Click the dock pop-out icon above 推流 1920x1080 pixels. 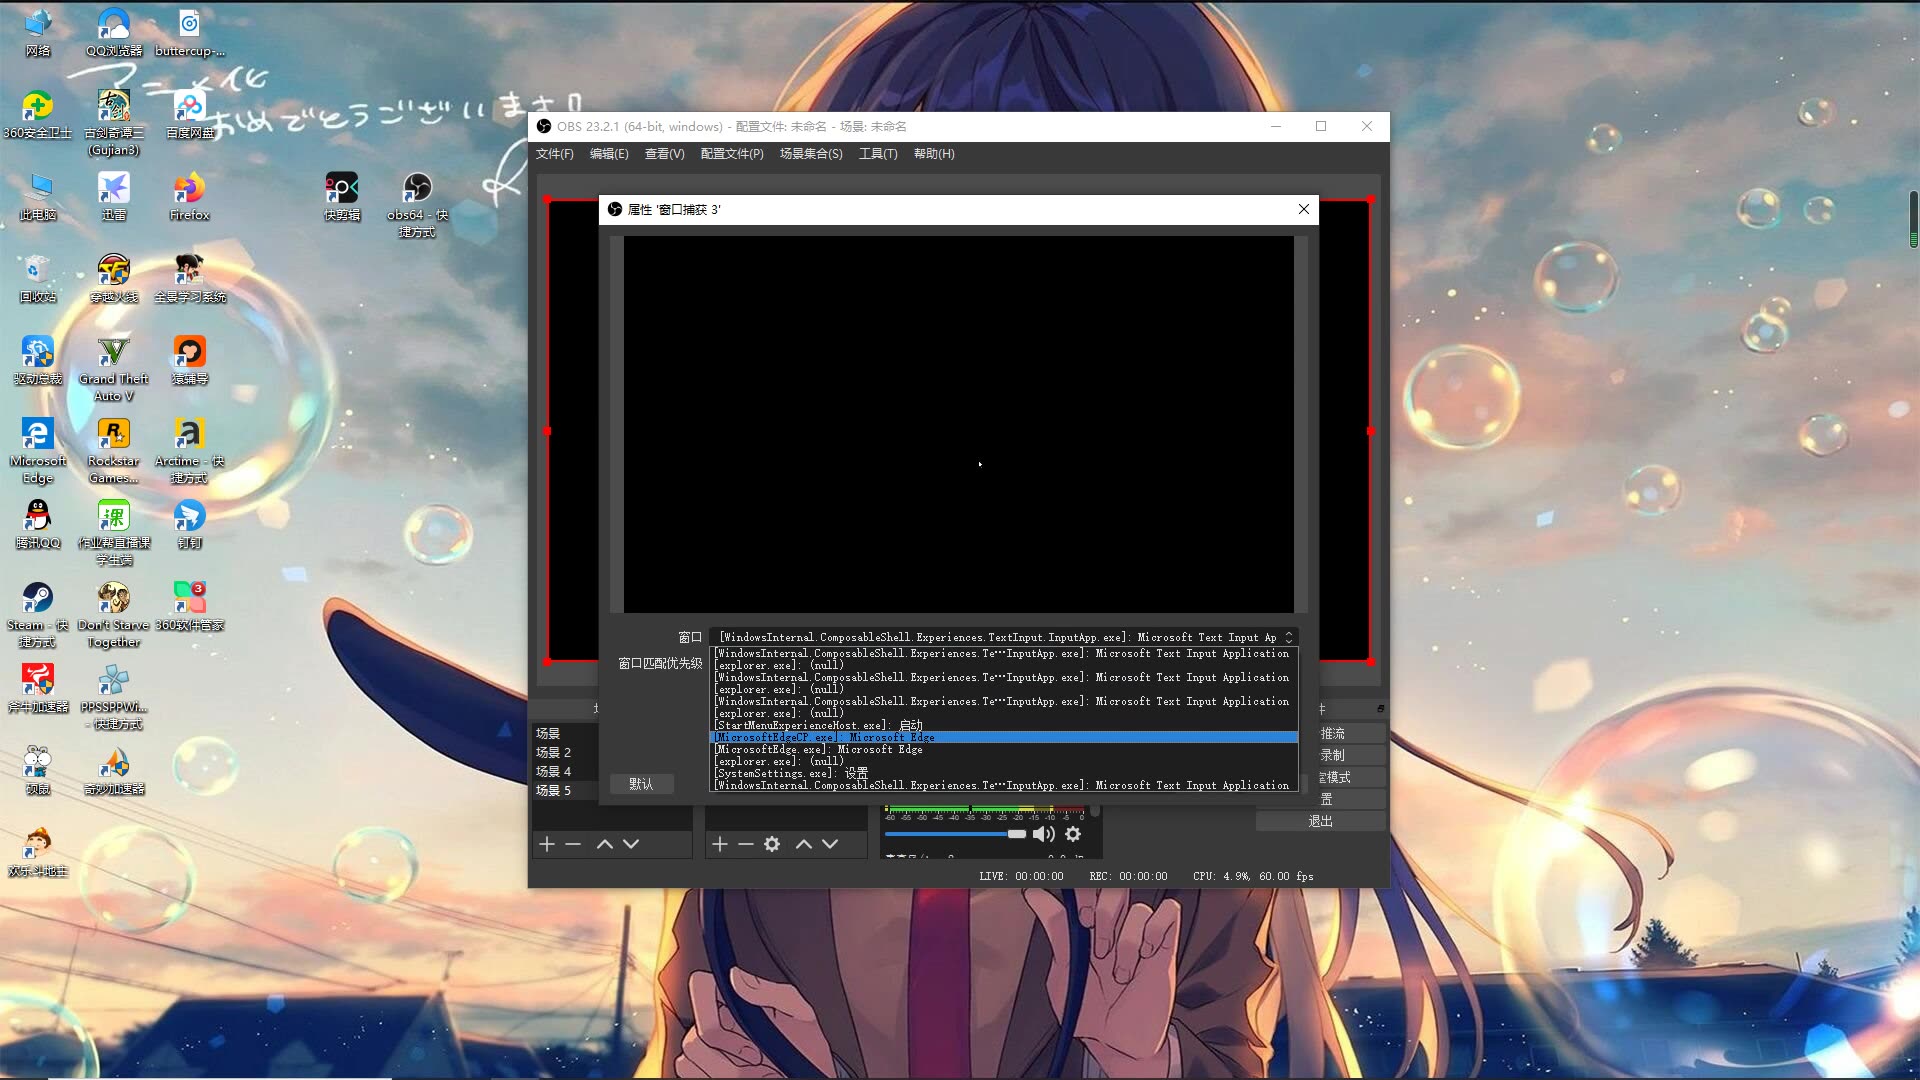1380,708
